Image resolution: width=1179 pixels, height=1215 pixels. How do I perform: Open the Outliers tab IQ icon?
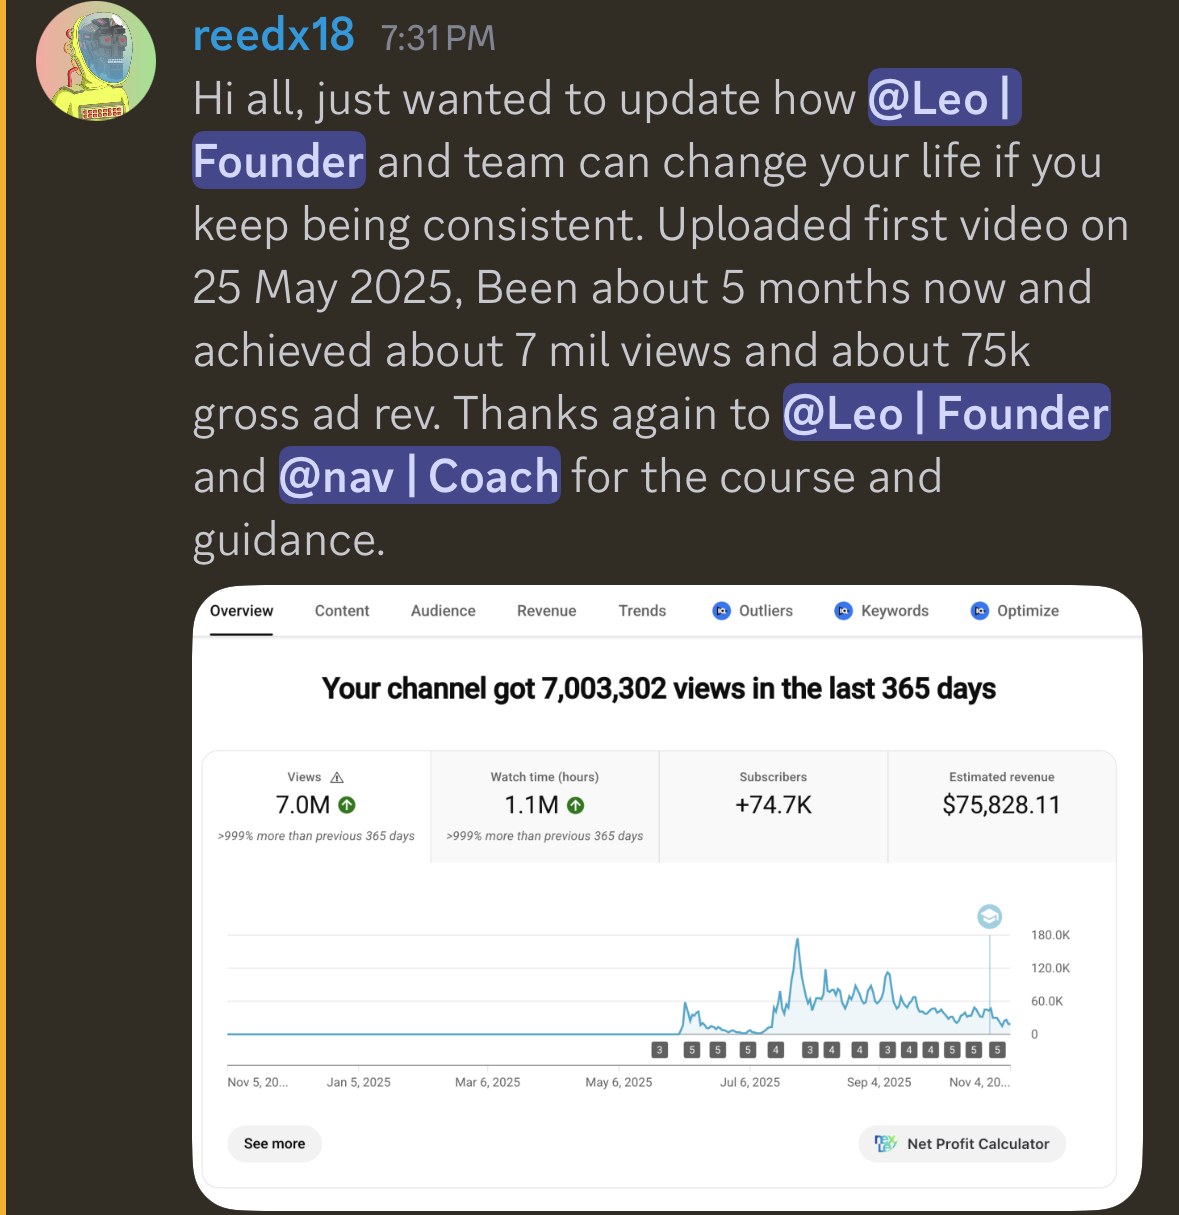721,611
